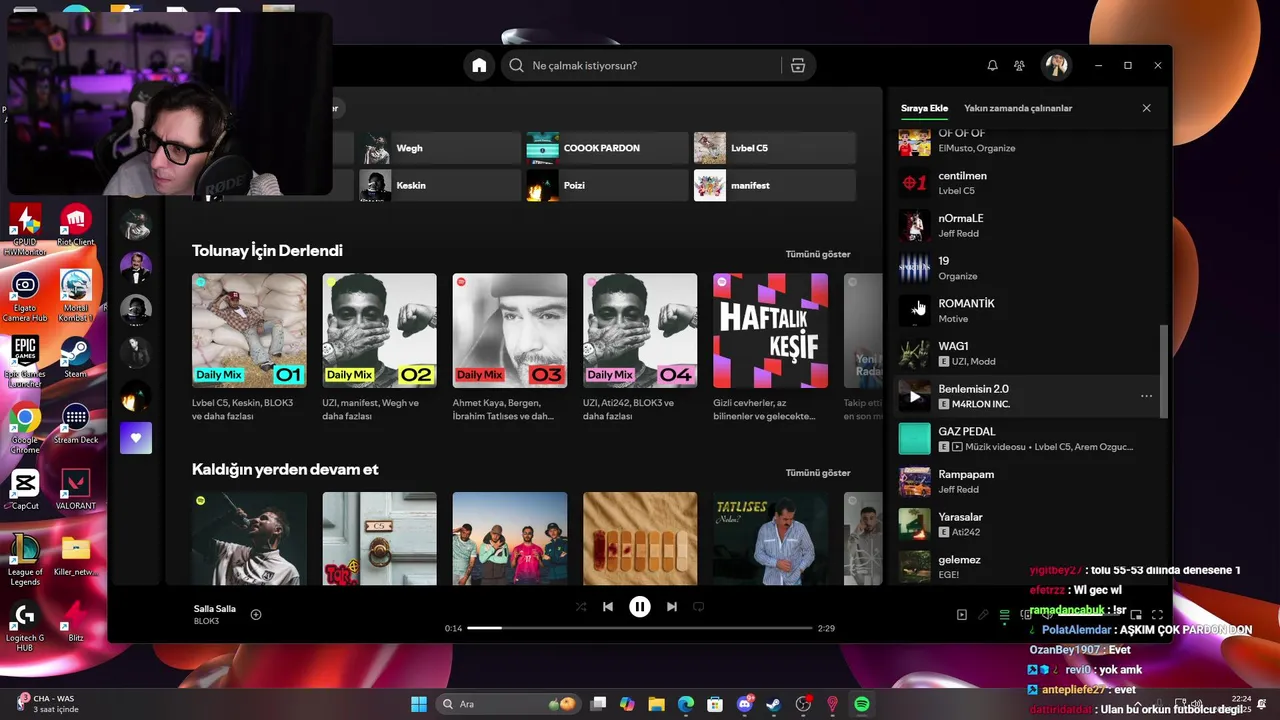Enter full screen player
Screen dimensions: 1280x720
pos(1157,615)
